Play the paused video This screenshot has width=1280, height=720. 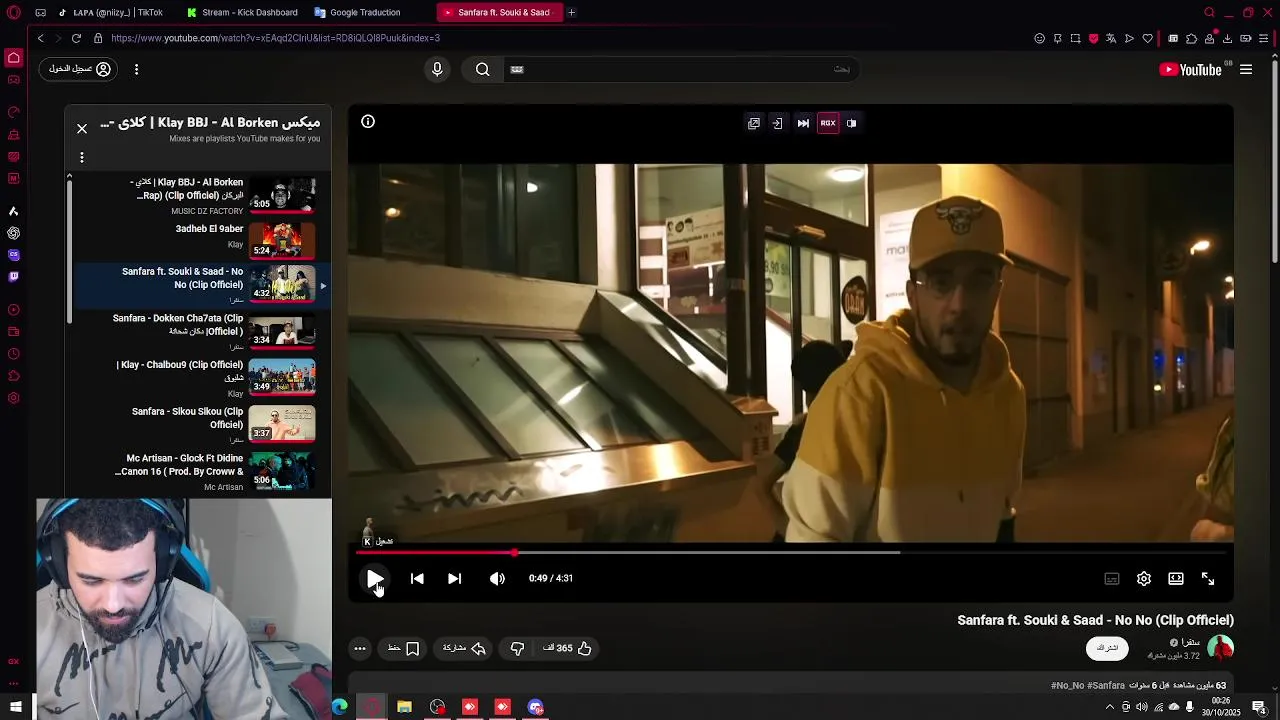pyautogui.click(x=374, y=578)
